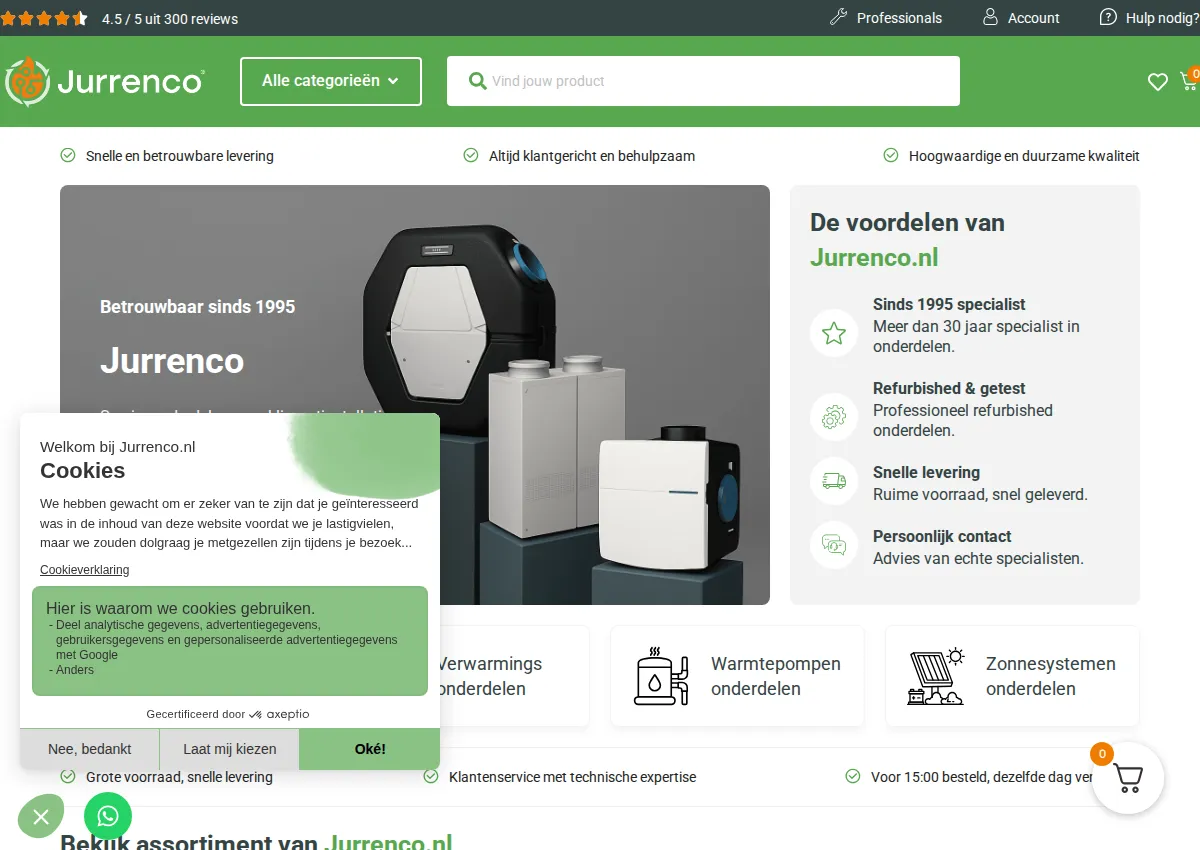This screenshot has height=850, width=1200.
Task: Click the checkmark by Grote voorraad, snelle levering
Action: point(68,776)
